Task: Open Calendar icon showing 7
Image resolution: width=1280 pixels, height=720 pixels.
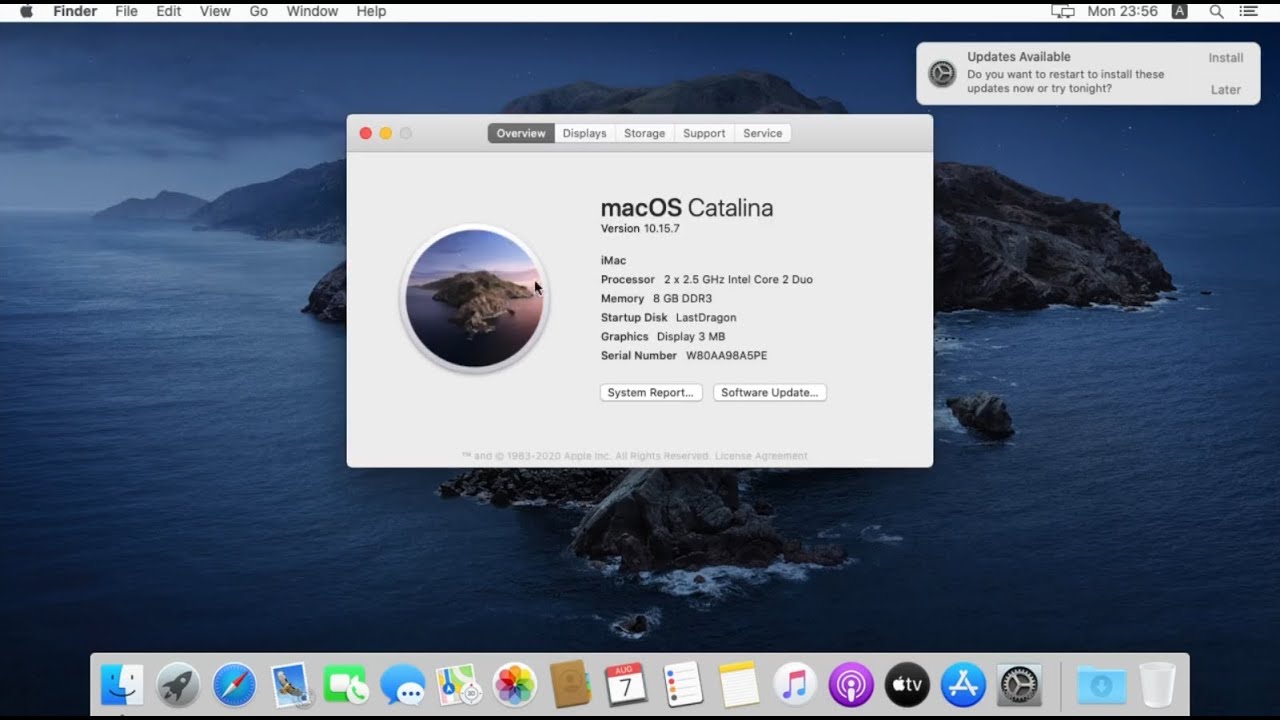Action: click(627, 685)
